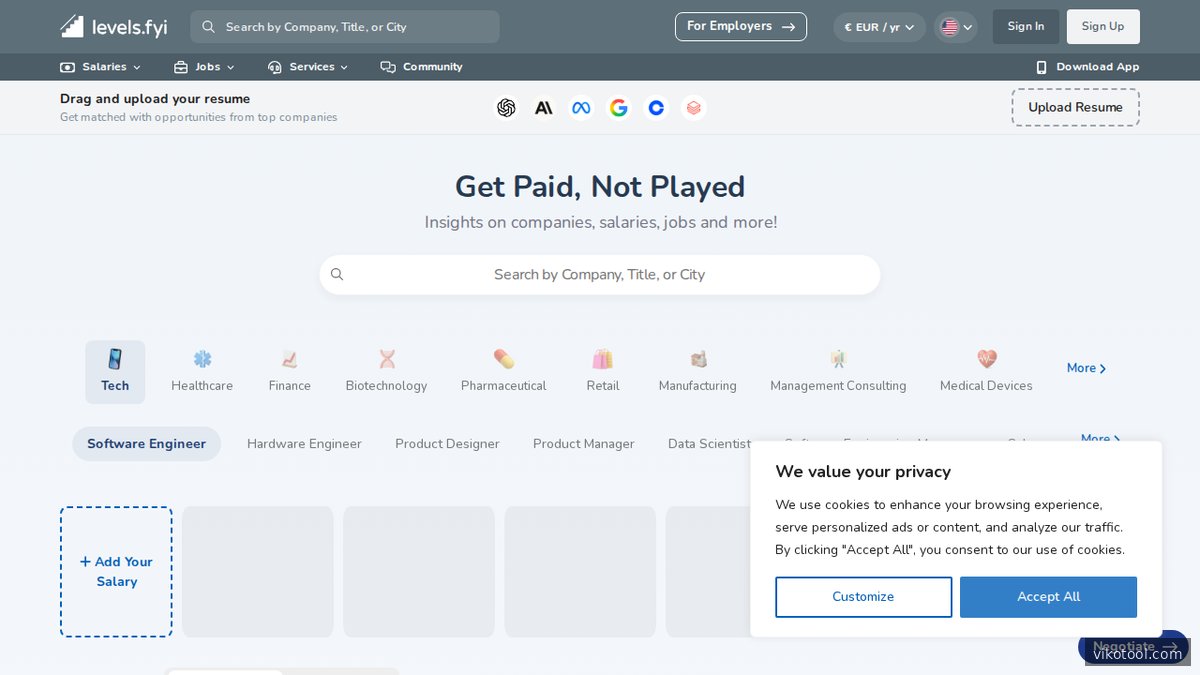Click the Meta logo icon
Viewport: 1200px width, 675px height.
581,107
